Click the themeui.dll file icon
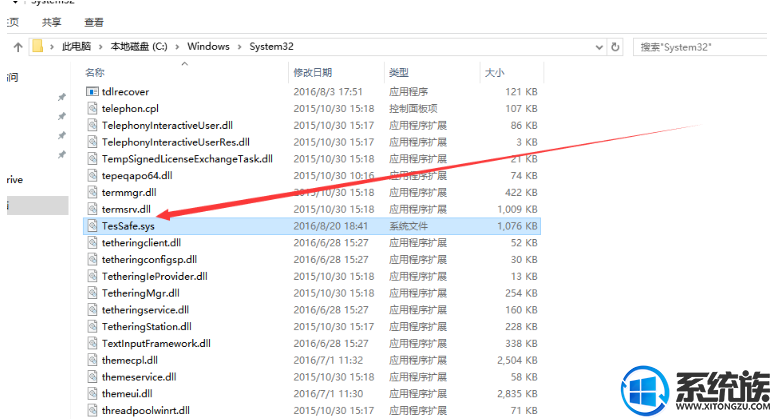Viewport: 770px width, 419px height. coord(92,393)
